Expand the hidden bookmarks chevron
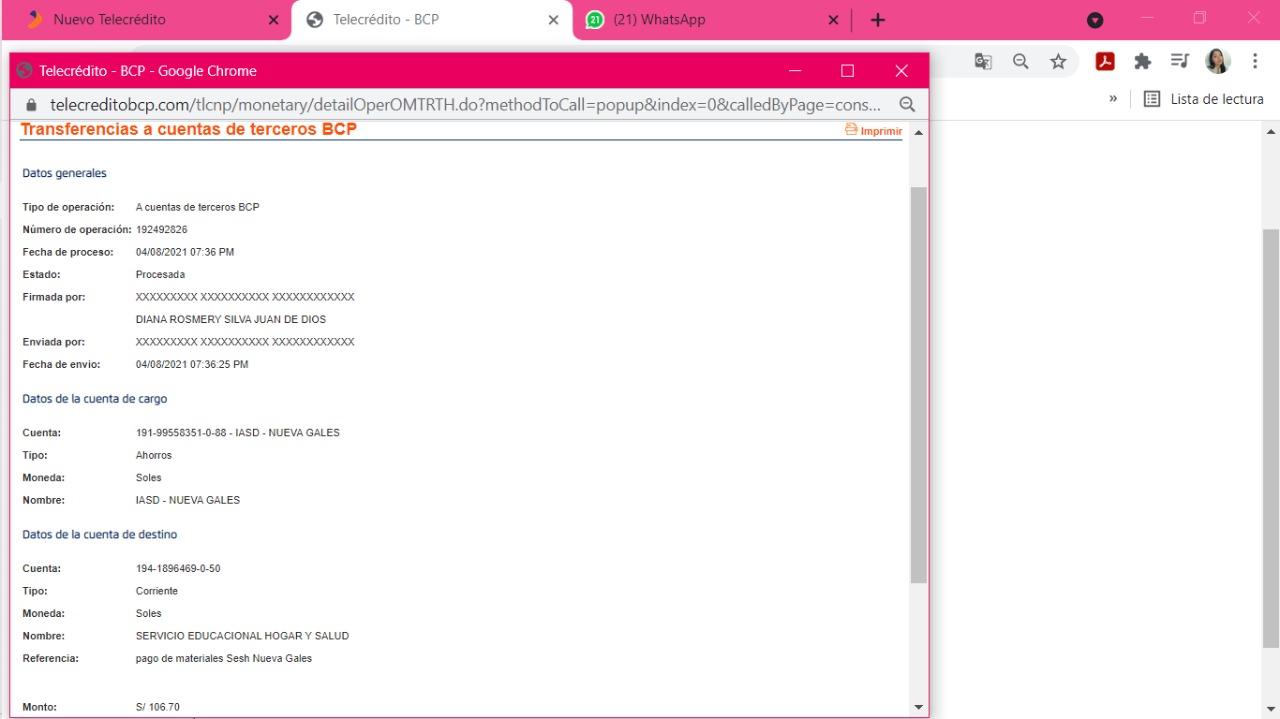Viewport: 1280px width, 719px height. tap(1113, 99)
